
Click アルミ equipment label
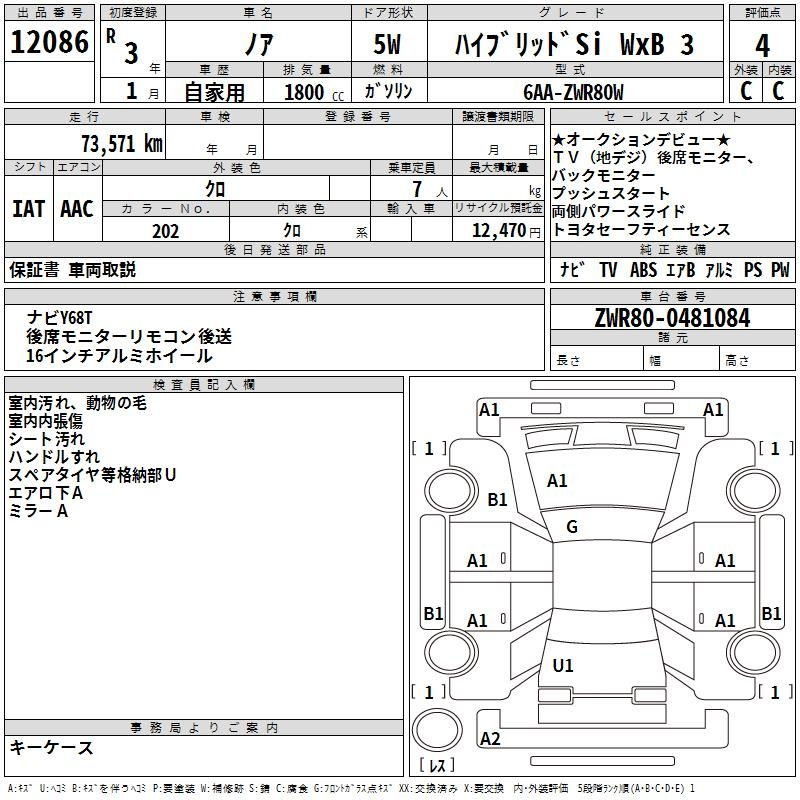pyautogui.click(x=718, y=269)
